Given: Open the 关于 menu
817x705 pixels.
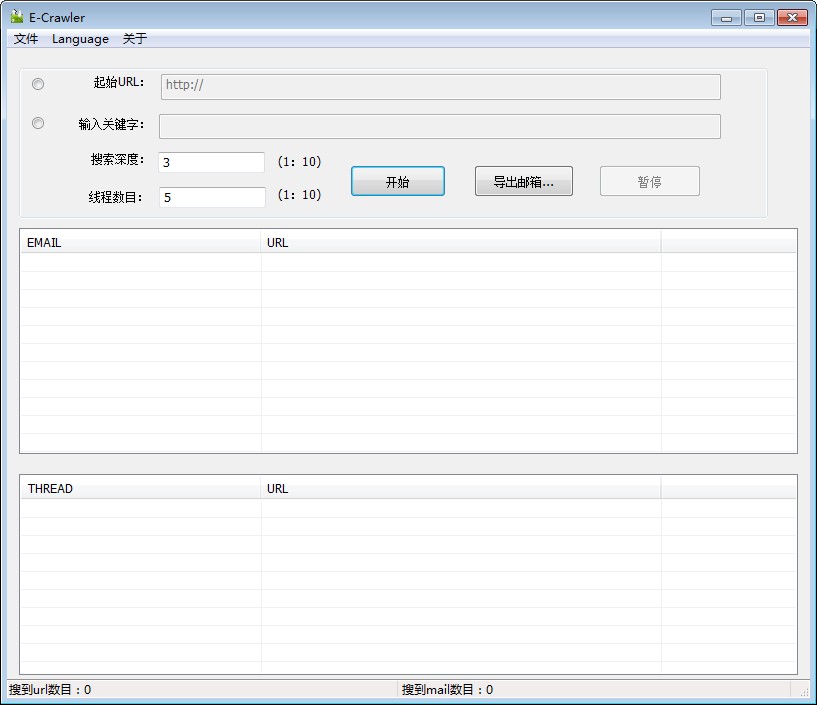Looking at the screenshot, I should [134, 39].
